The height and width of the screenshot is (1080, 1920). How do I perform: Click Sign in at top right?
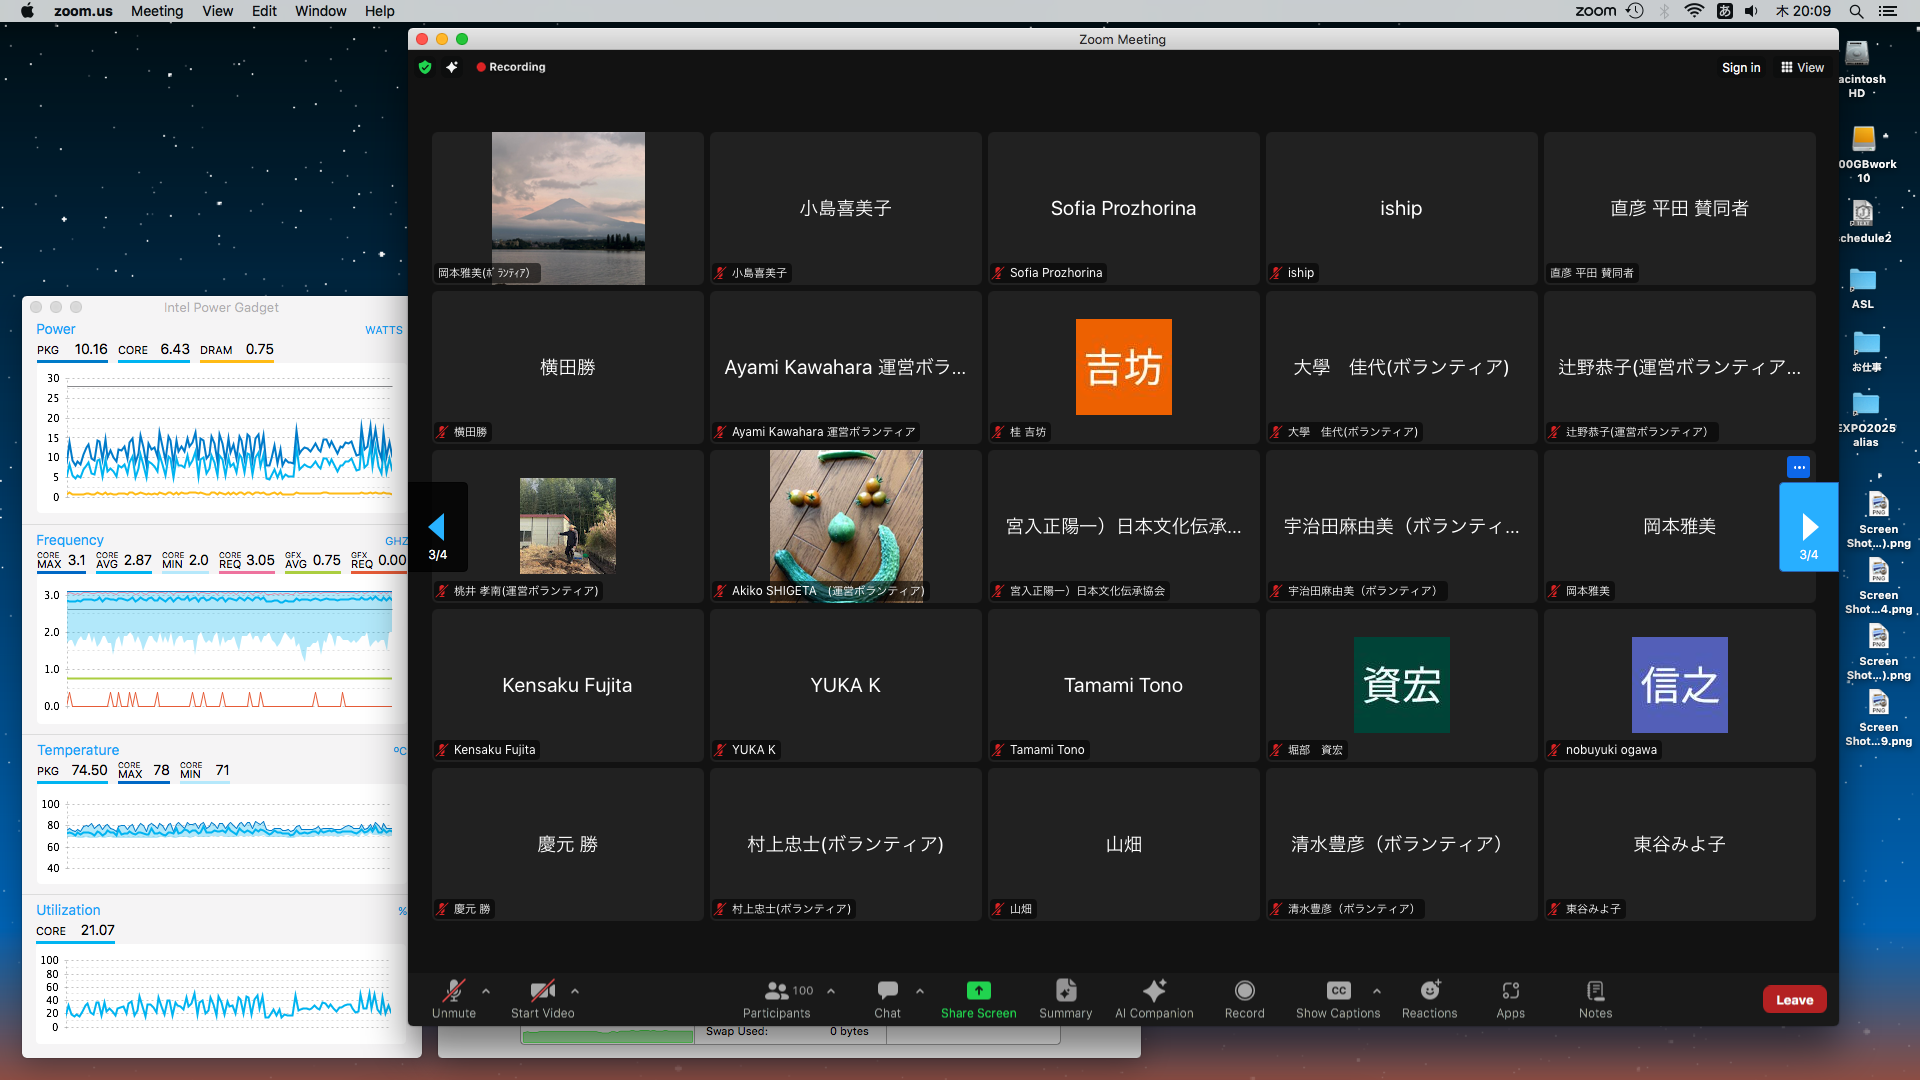[1741, 68]
